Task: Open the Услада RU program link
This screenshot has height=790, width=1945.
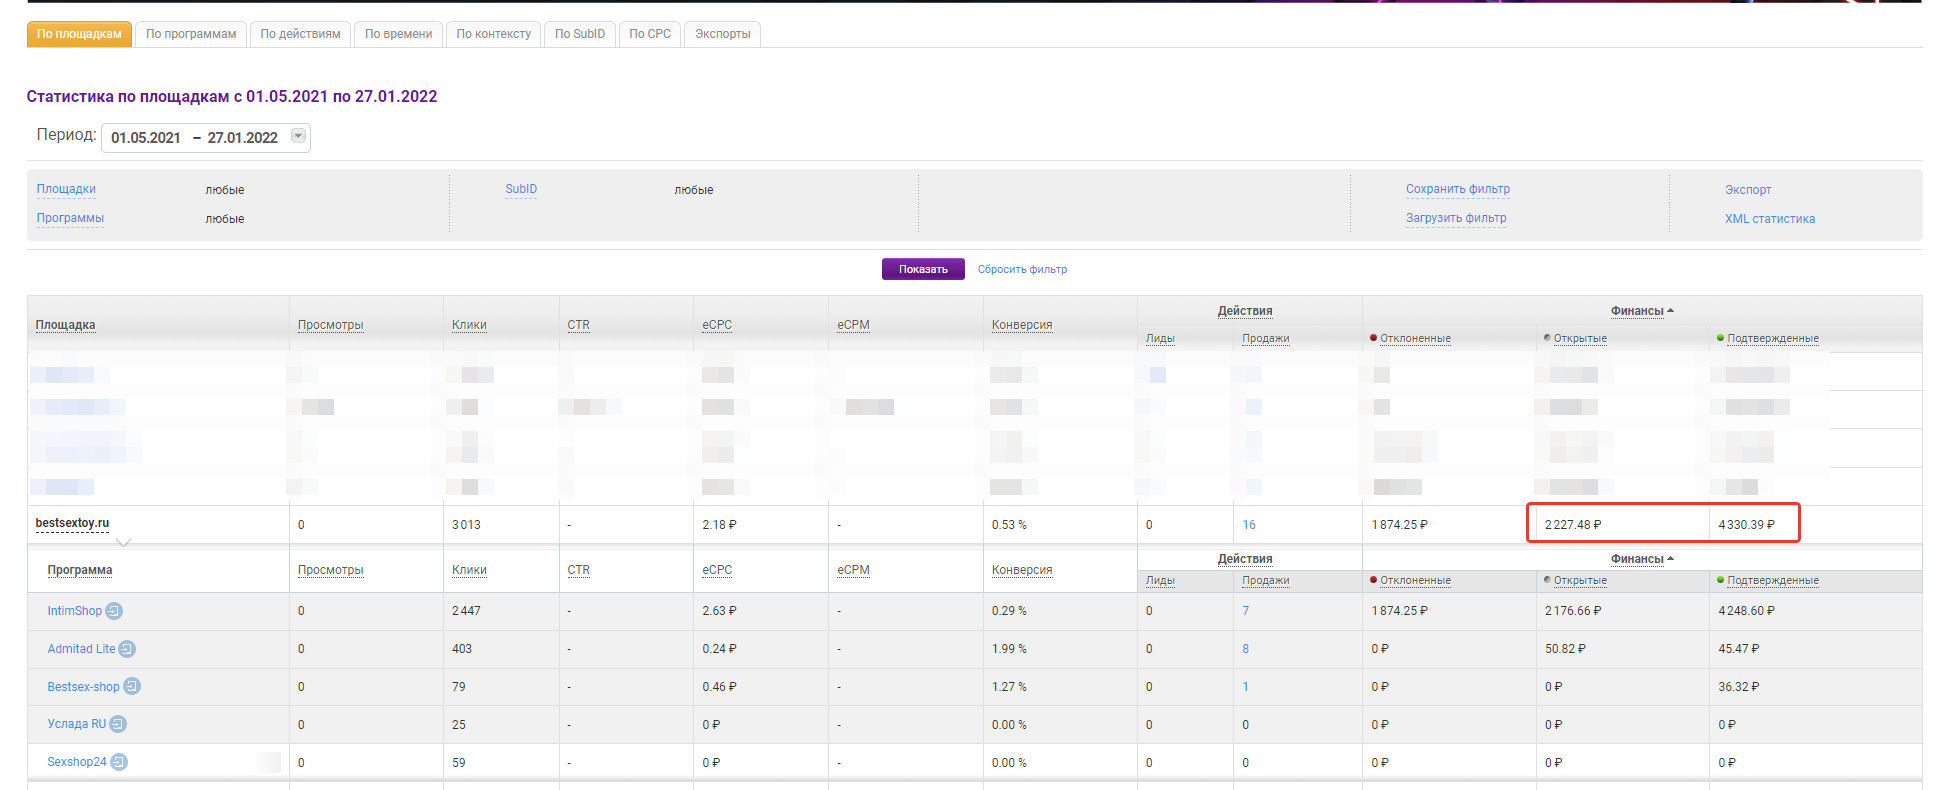Action: coord(76,724)
